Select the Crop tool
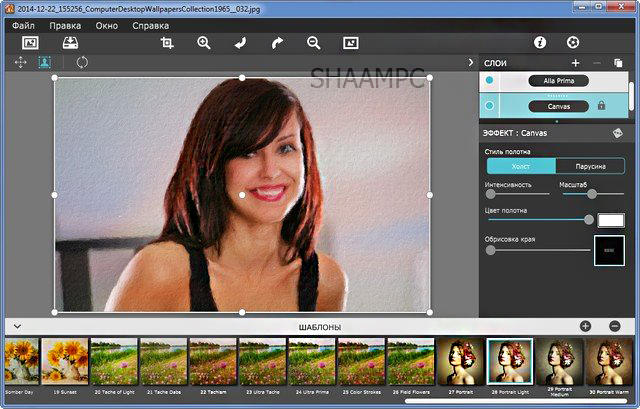This screenshot has height=409, width=640. (x=167, y=42)
